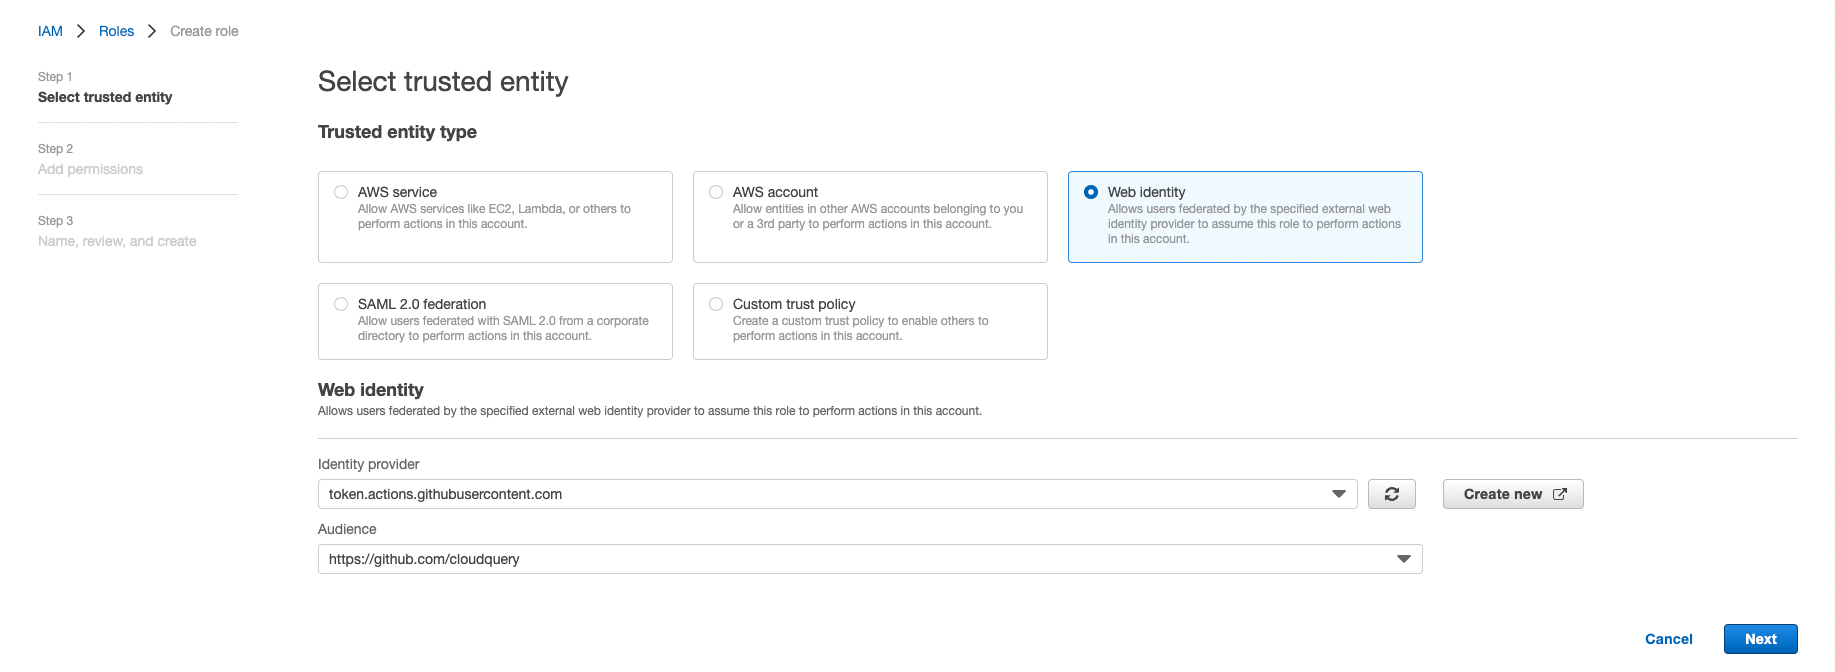The height and width of the screenshot is (672, 1835).
Task: Open the Audience dropdown arrow
Action: [1404, 558]
